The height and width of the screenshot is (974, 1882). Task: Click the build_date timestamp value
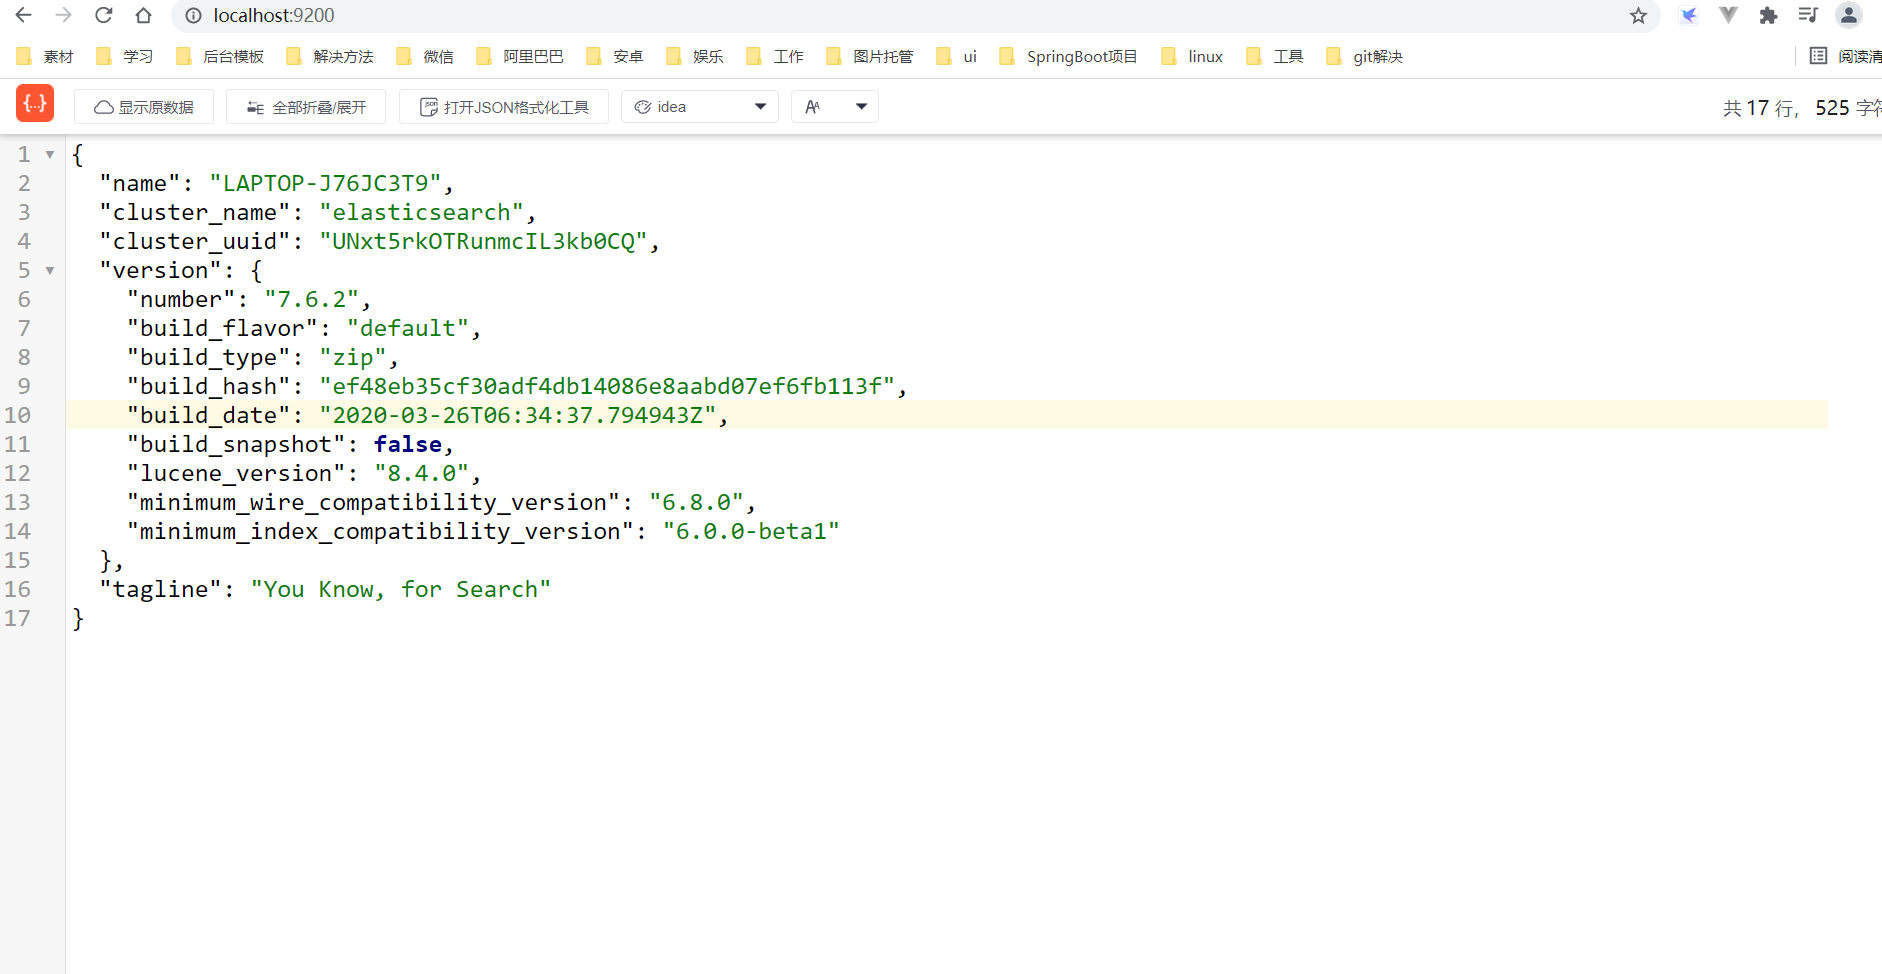(x=517, y=416)
